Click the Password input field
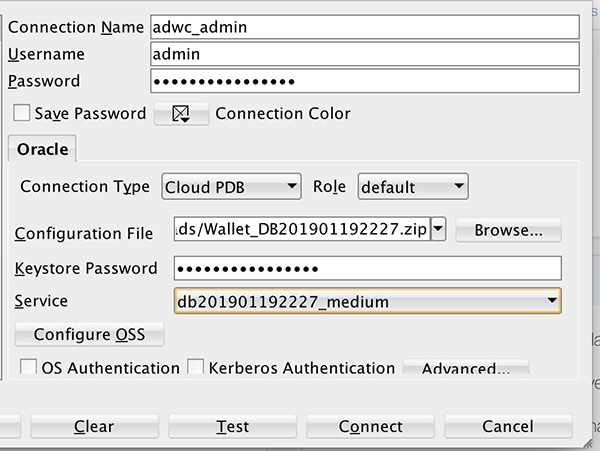The image size is (600, 451). point(364,81)
